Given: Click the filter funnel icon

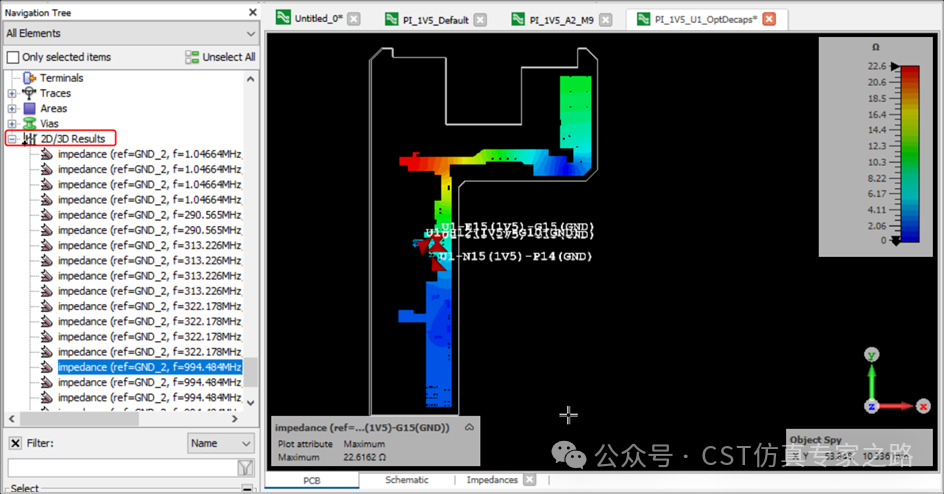Looking at the screenshot, I should 246,468.
